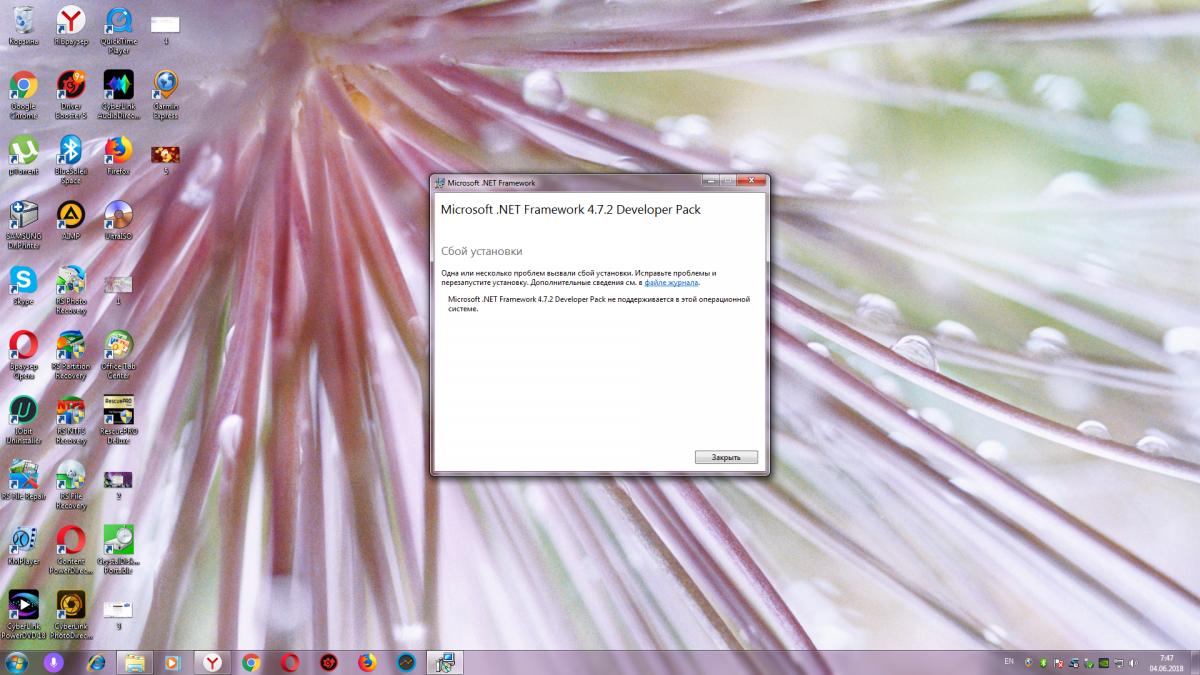The image size is (1200, 675).
Task: Close the .NET Framework installer window
Action: tap(752, 182)
